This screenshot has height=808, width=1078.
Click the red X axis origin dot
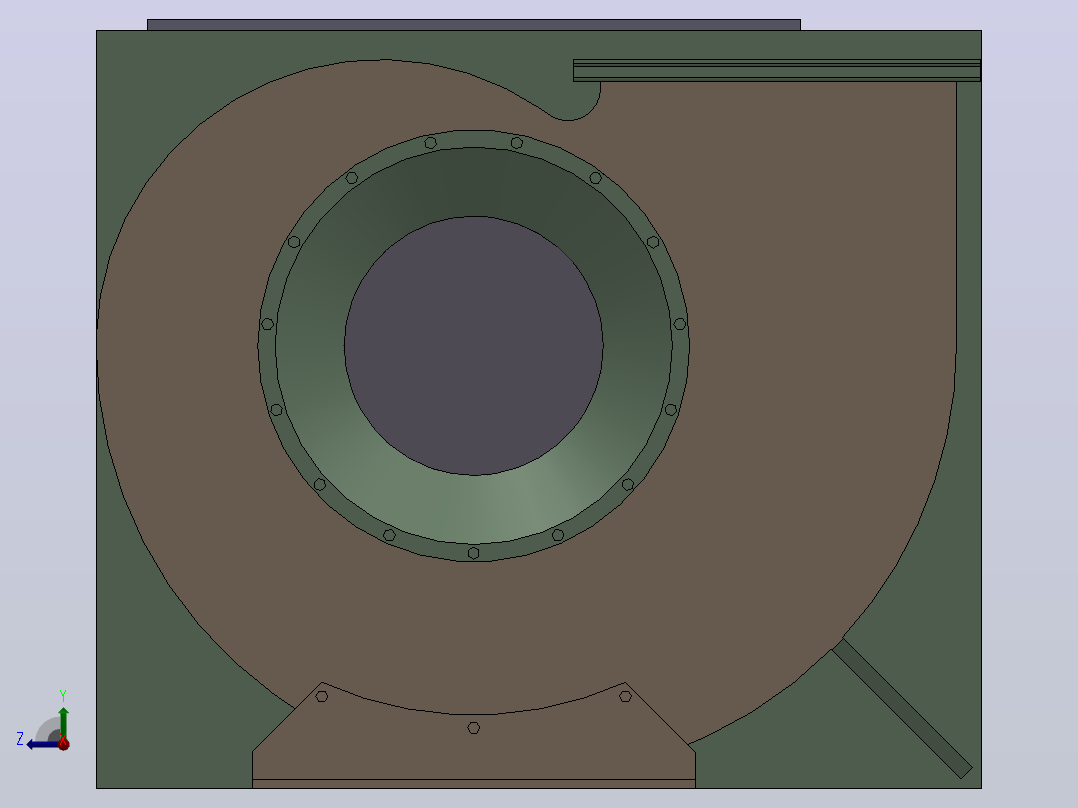pos(63,743)
